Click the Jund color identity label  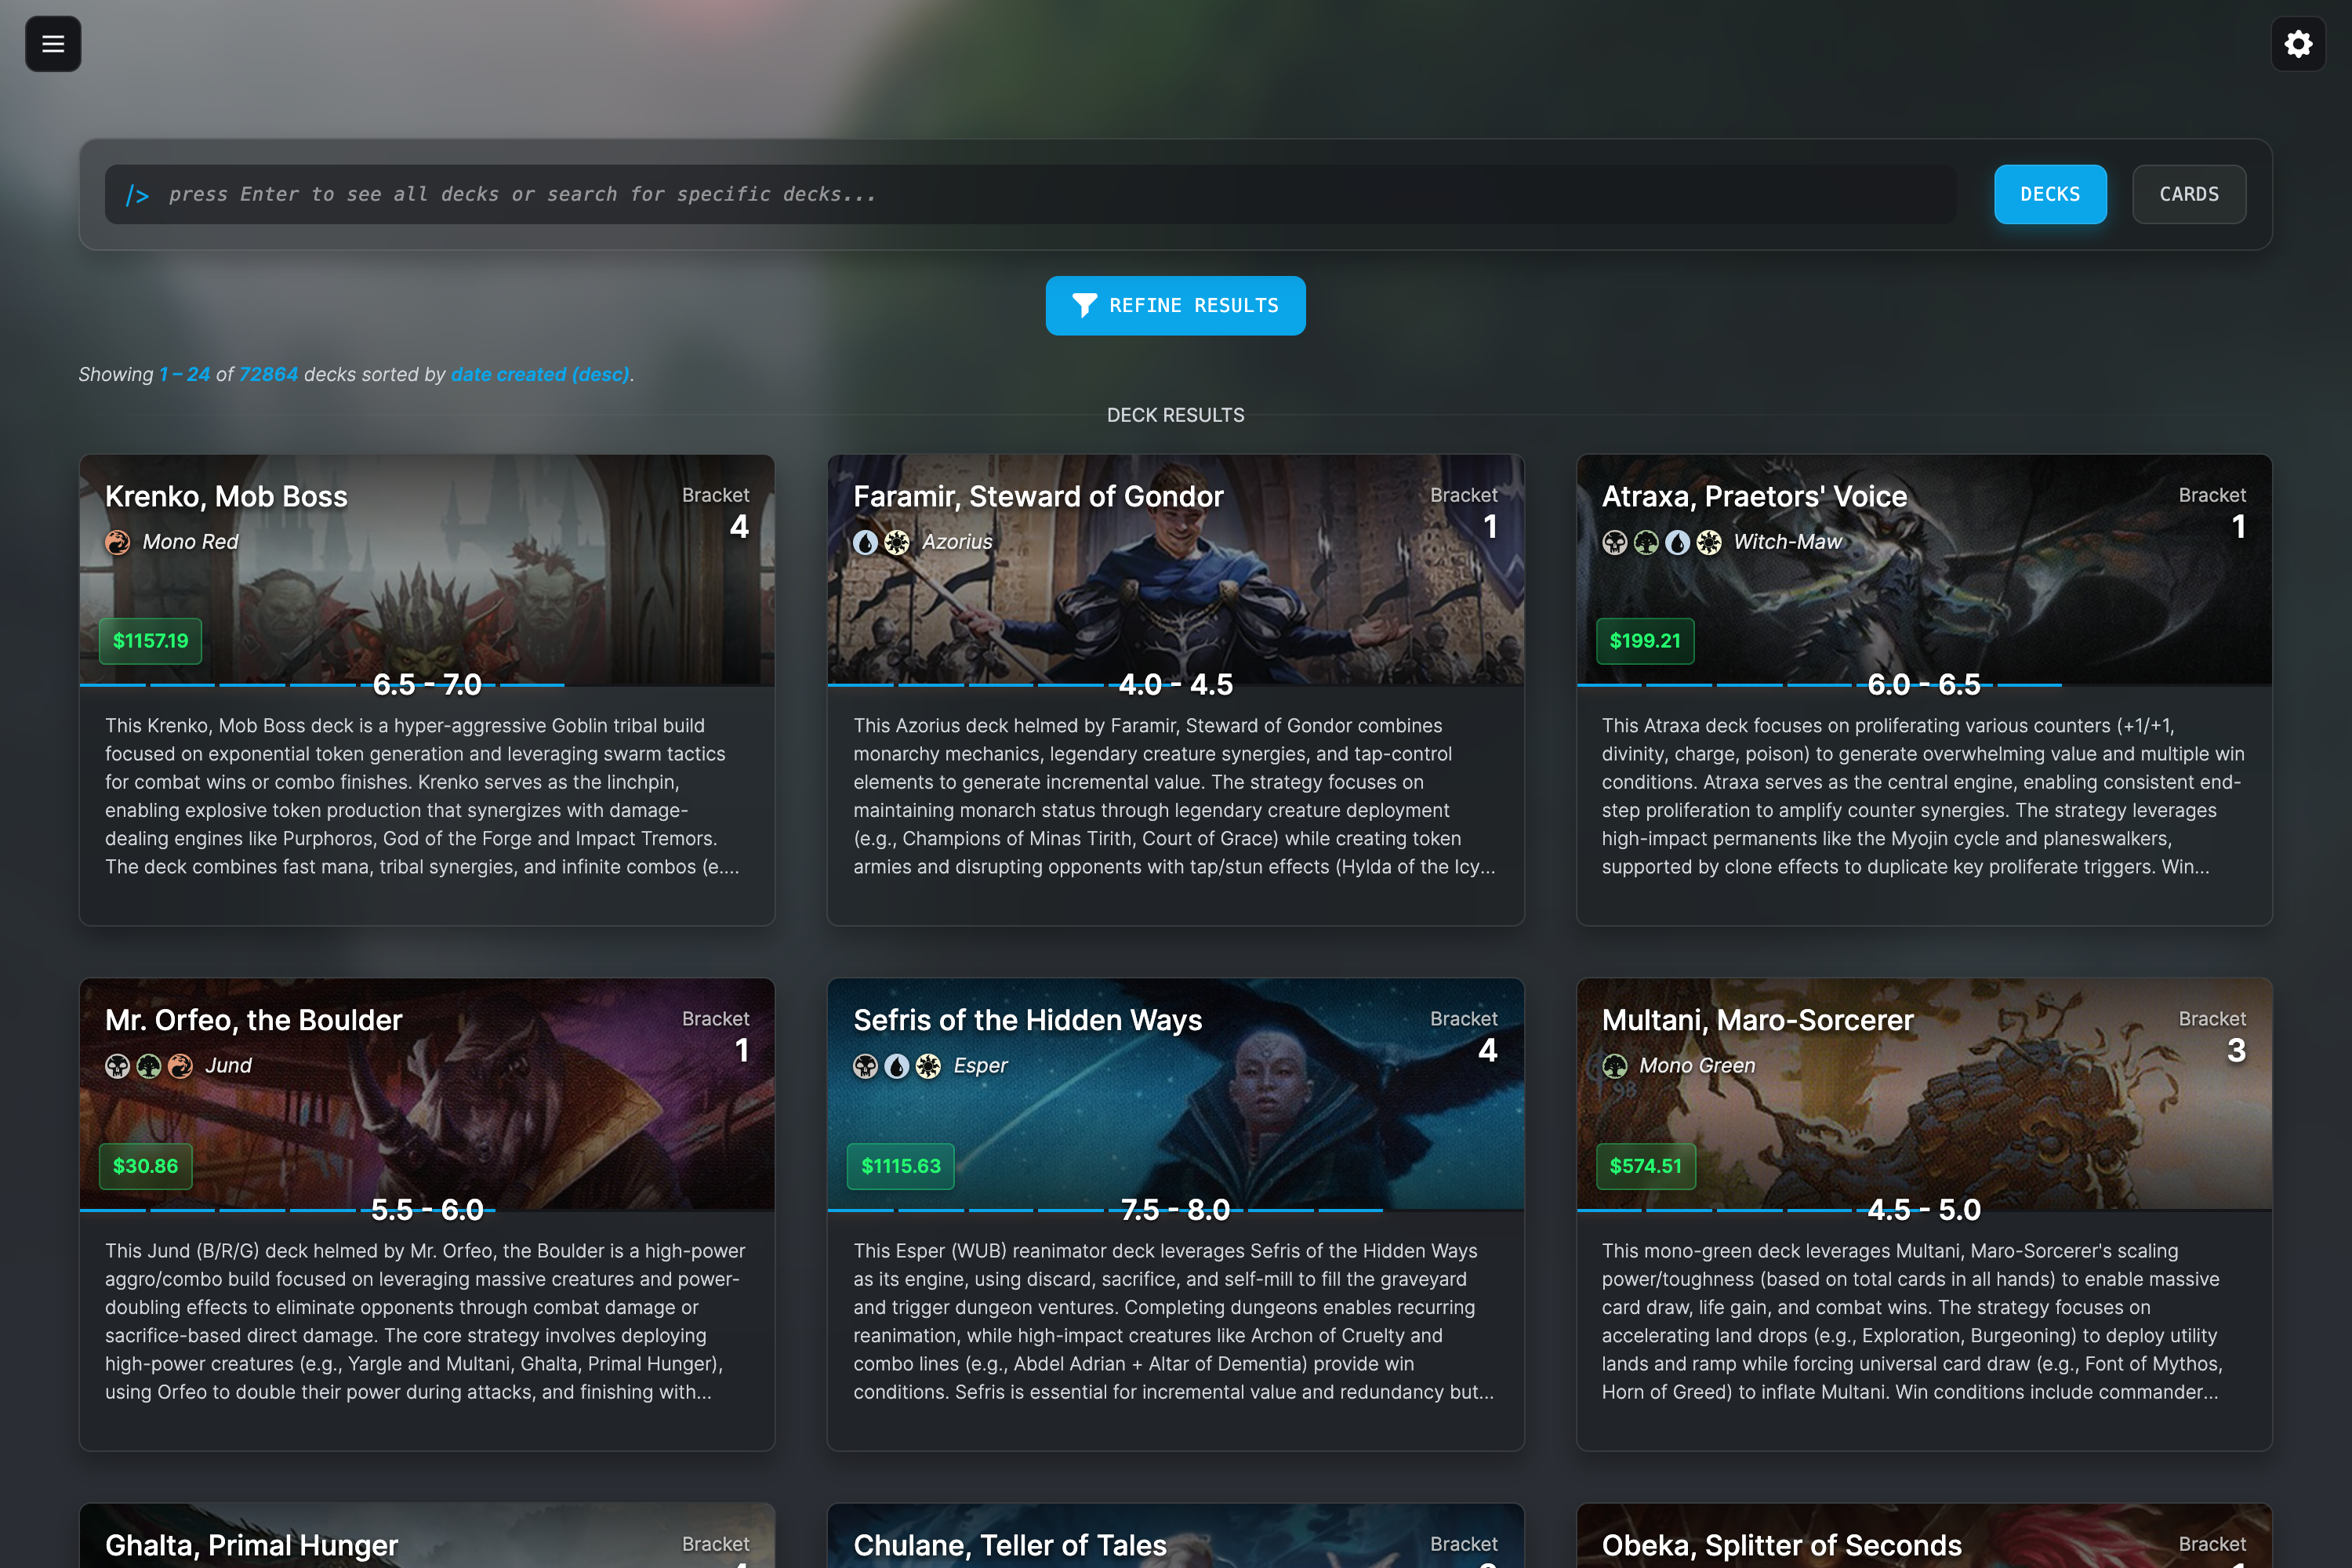pyautogui.click(x=228, y=1066)
